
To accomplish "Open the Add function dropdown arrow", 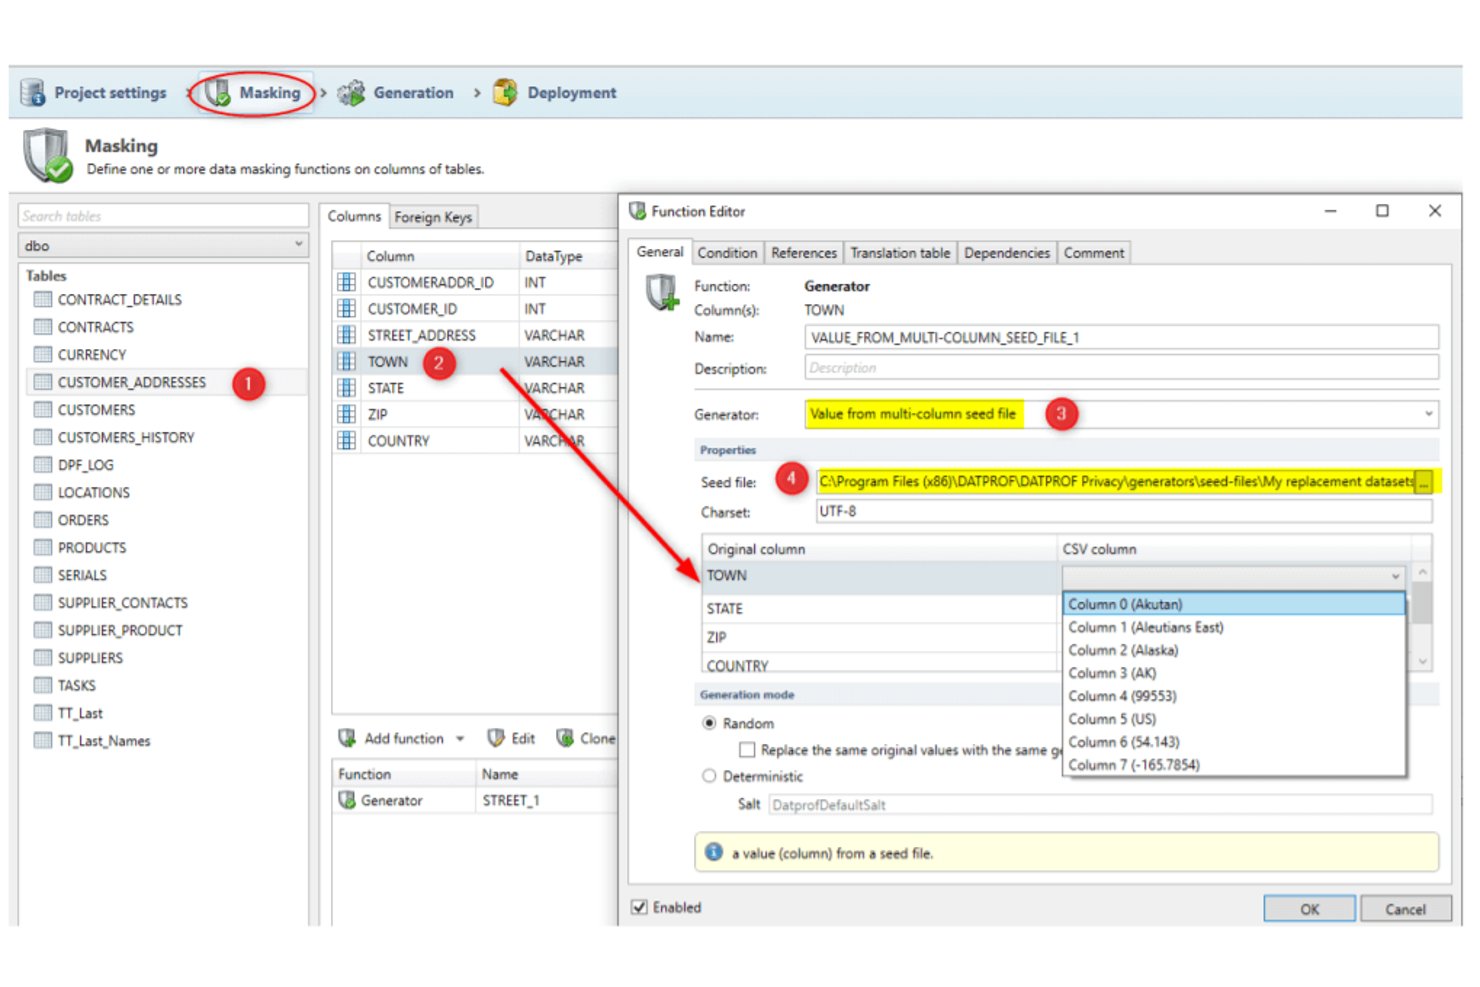I will click(x=460, y=739).
